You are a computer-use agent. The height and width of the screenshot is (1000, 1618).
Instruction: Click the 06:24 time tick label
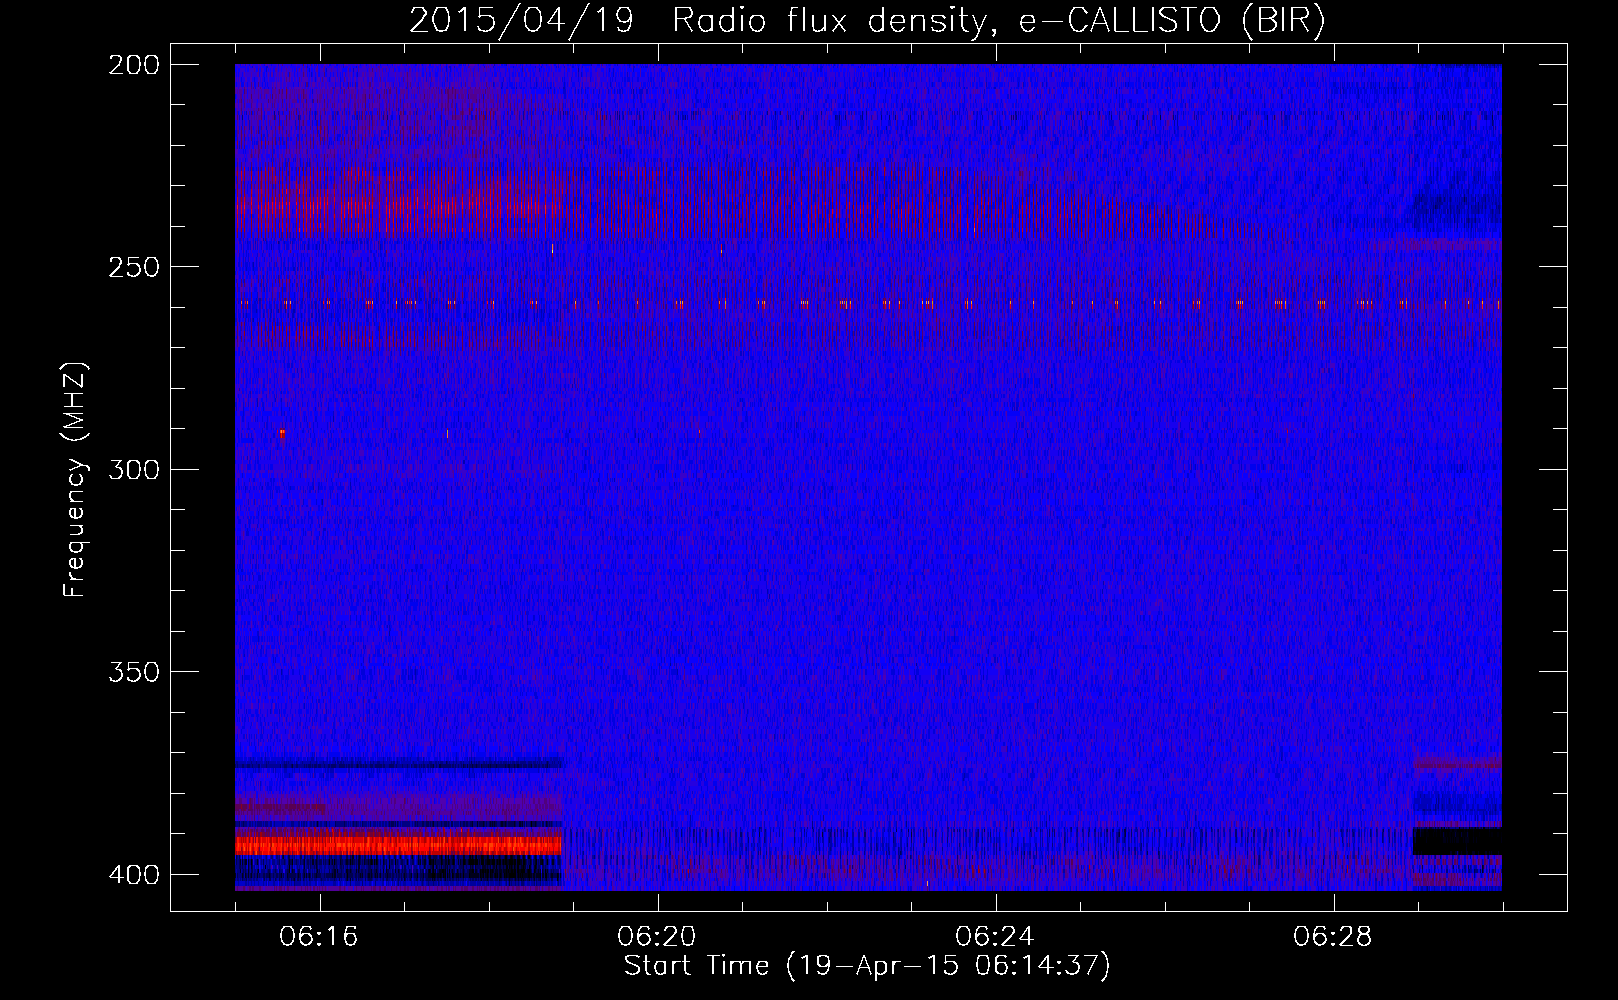pos(995,937)
